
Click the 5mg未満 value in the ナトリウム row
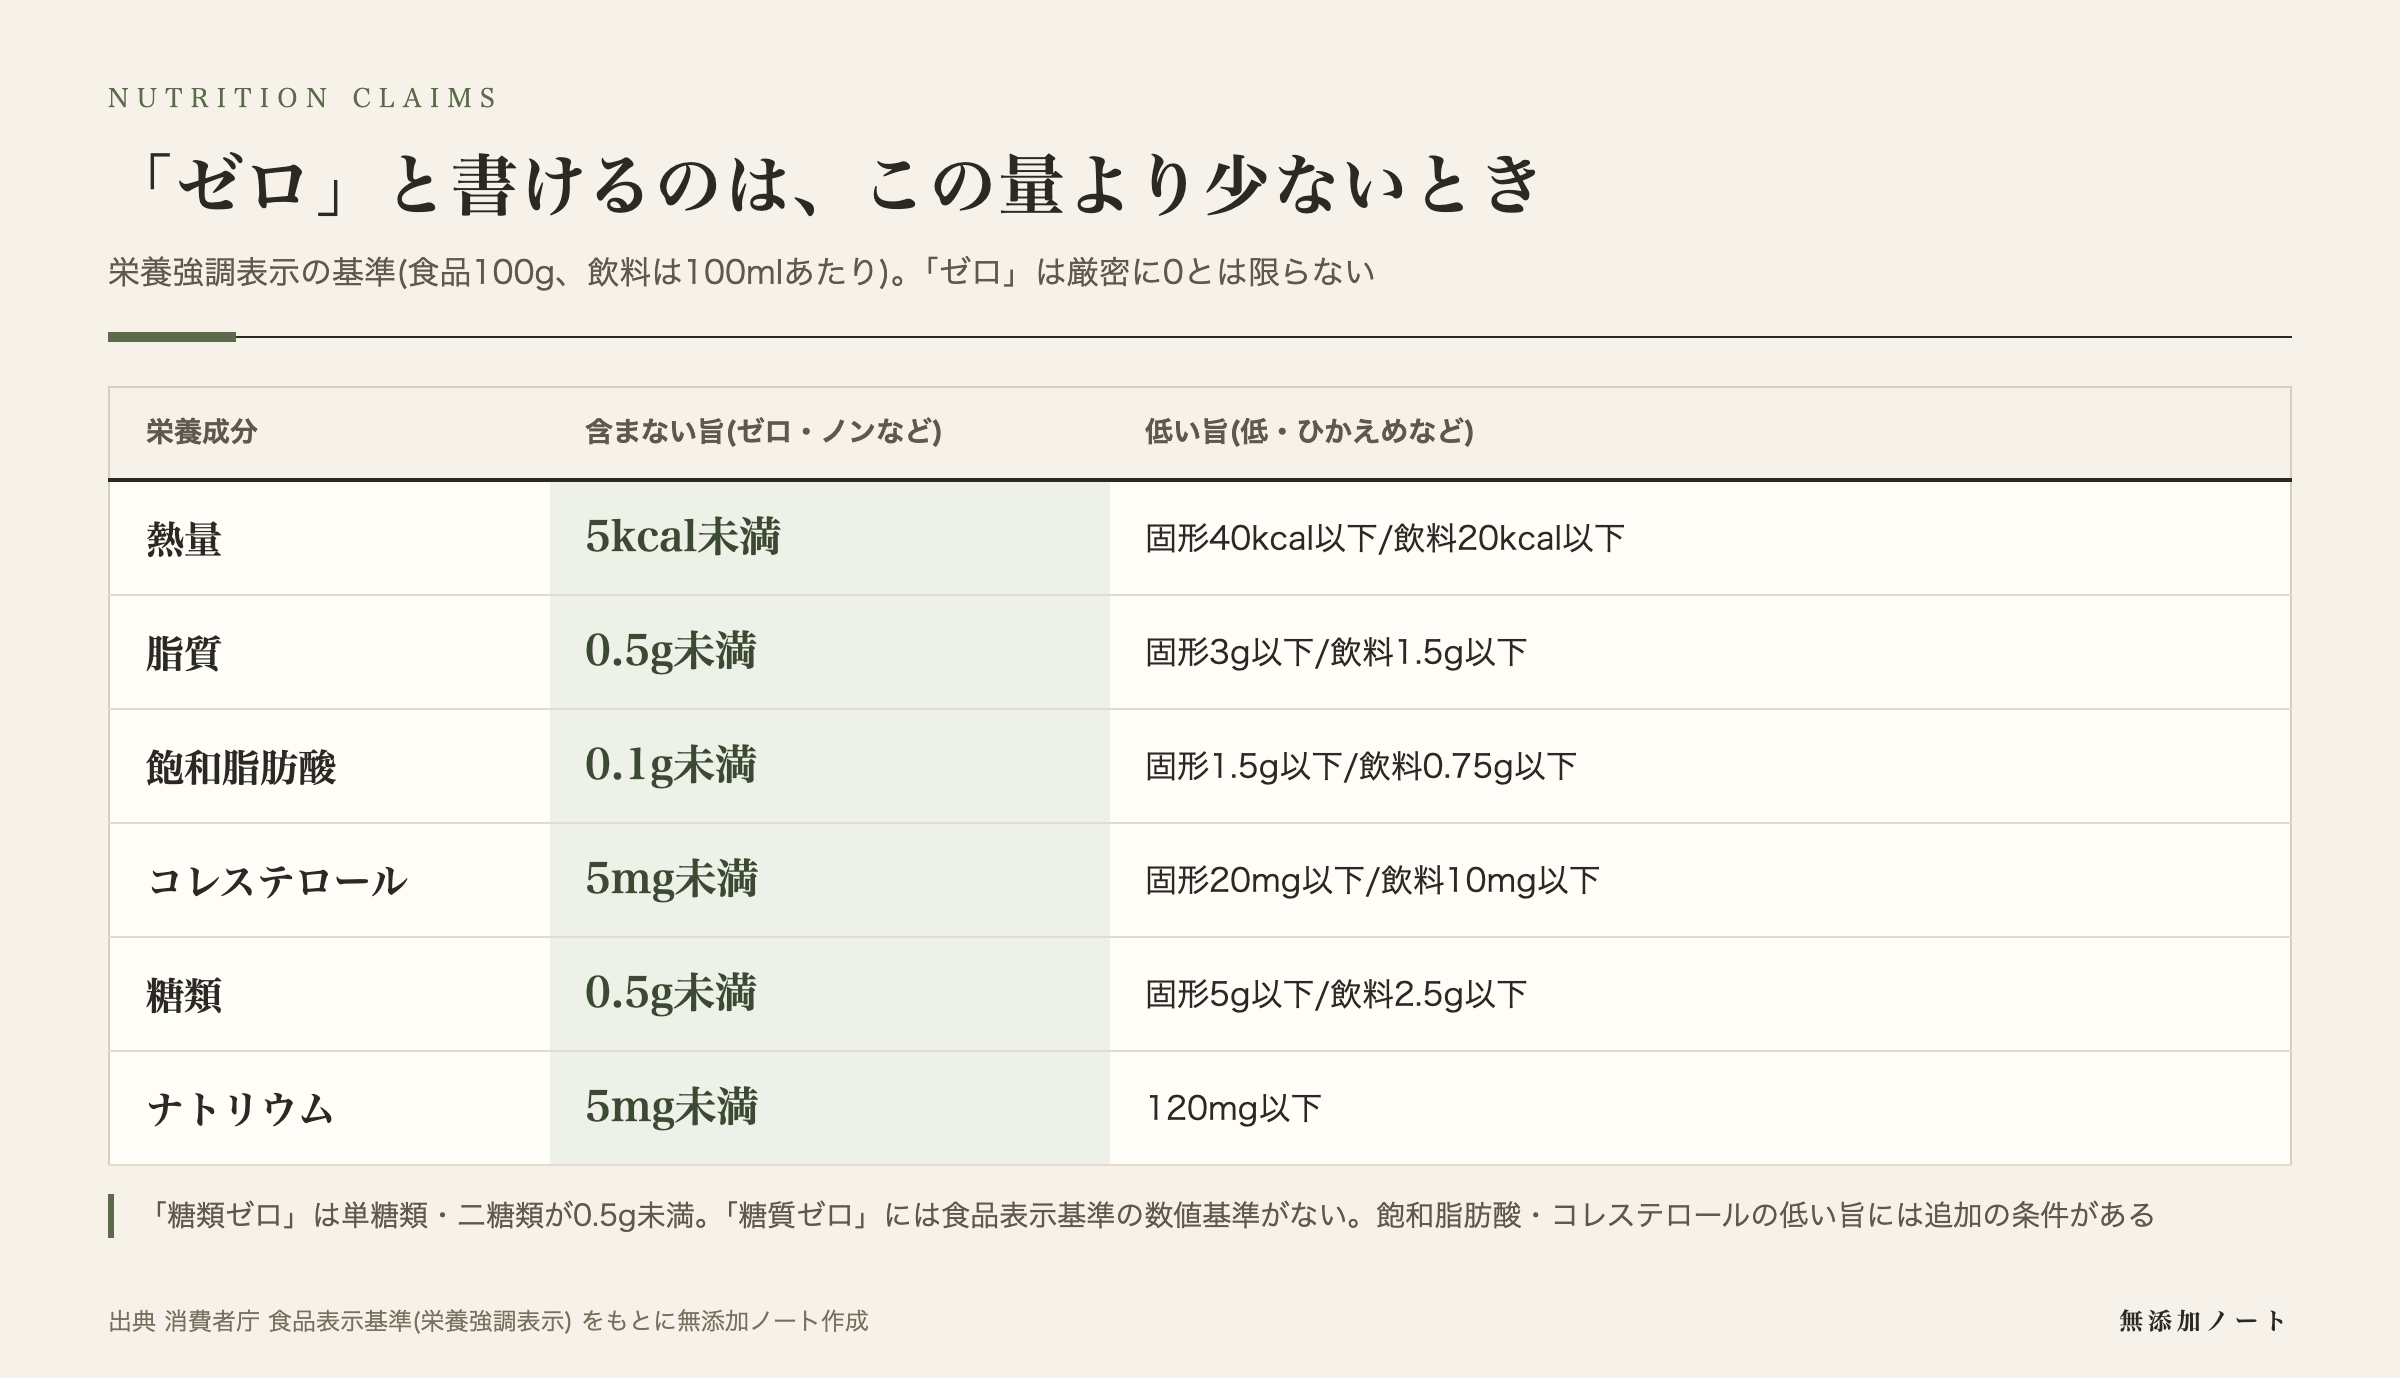pyautogui.click(x=672, y=1107)
